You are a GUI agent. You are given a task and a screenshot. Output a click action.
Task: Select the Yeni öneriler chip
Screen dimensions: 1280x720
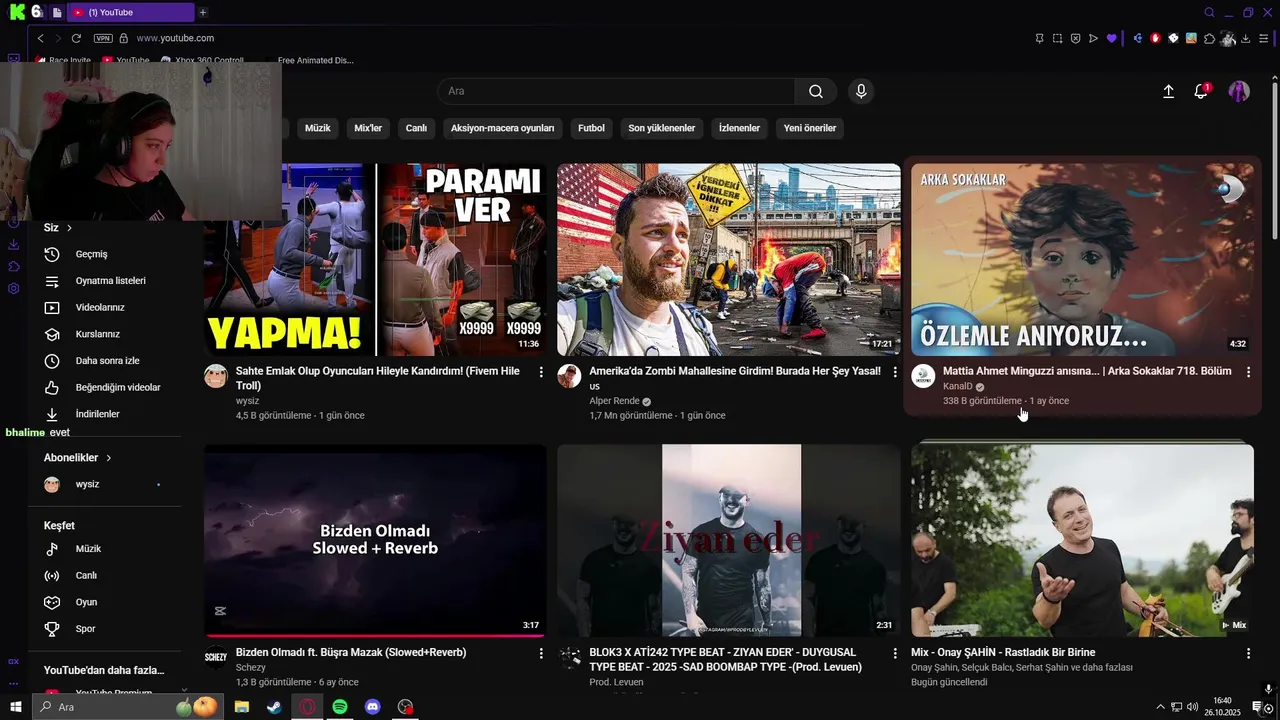pyautogui.click(x=810, y=128)
